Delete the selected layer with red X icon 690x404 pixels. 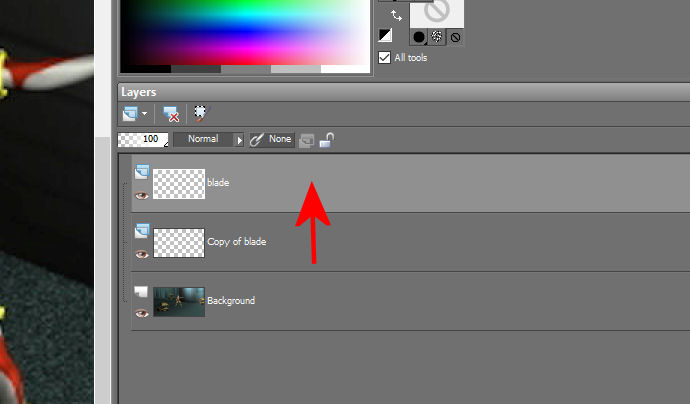pyautogui.click(x=171, y=114)
